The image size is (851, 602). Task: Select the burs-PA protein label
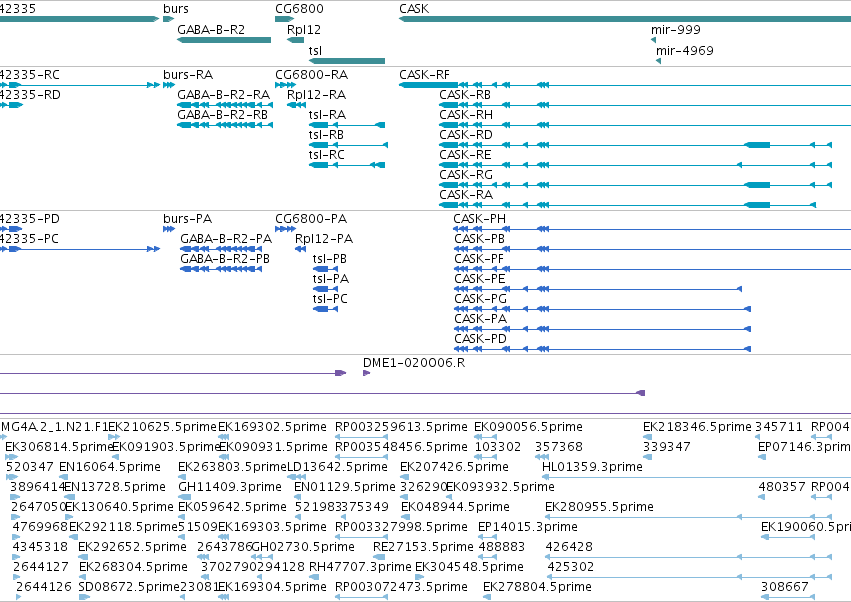tap(187, 219)
